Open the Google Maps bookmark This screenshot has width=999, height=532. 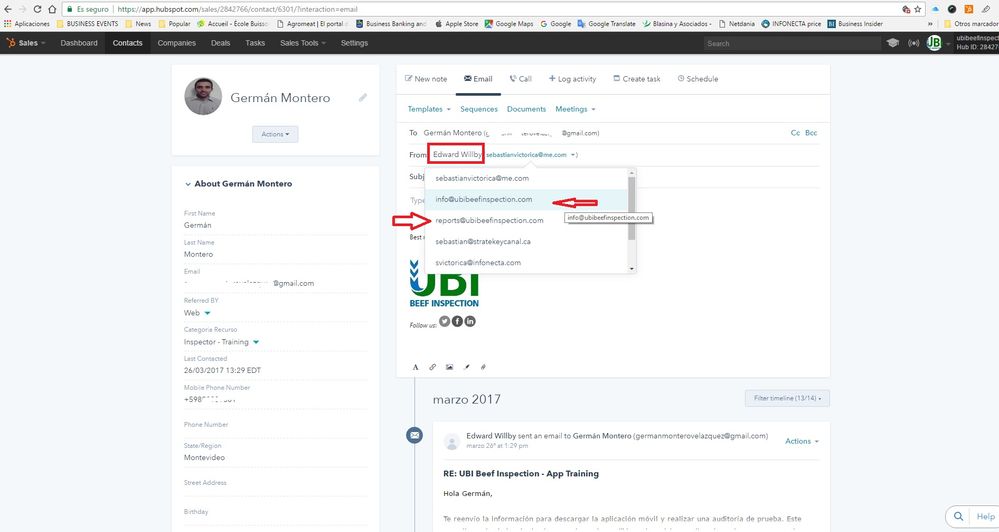click(508, 24)
